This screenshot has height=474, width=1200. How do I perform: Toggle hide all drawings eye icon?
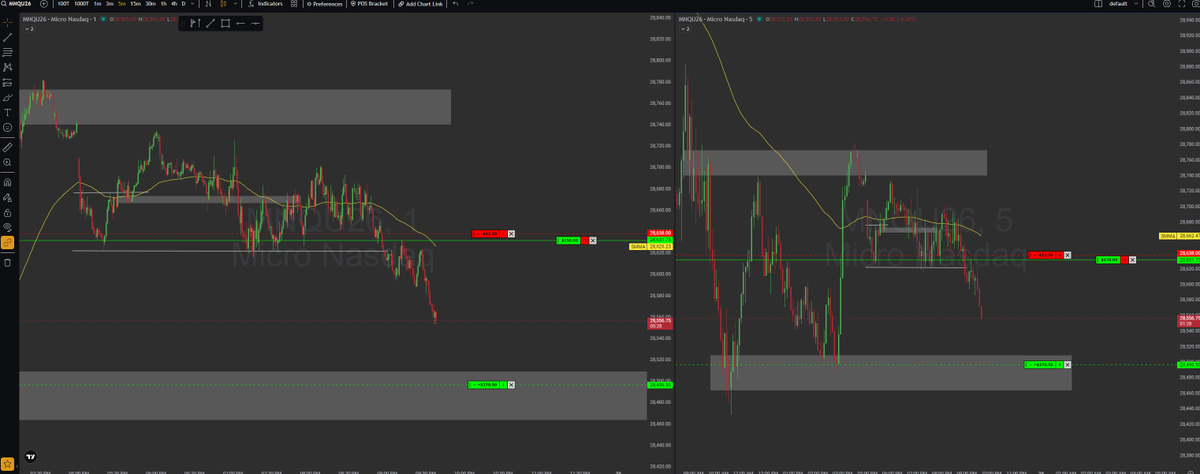[x=7, y=227]
